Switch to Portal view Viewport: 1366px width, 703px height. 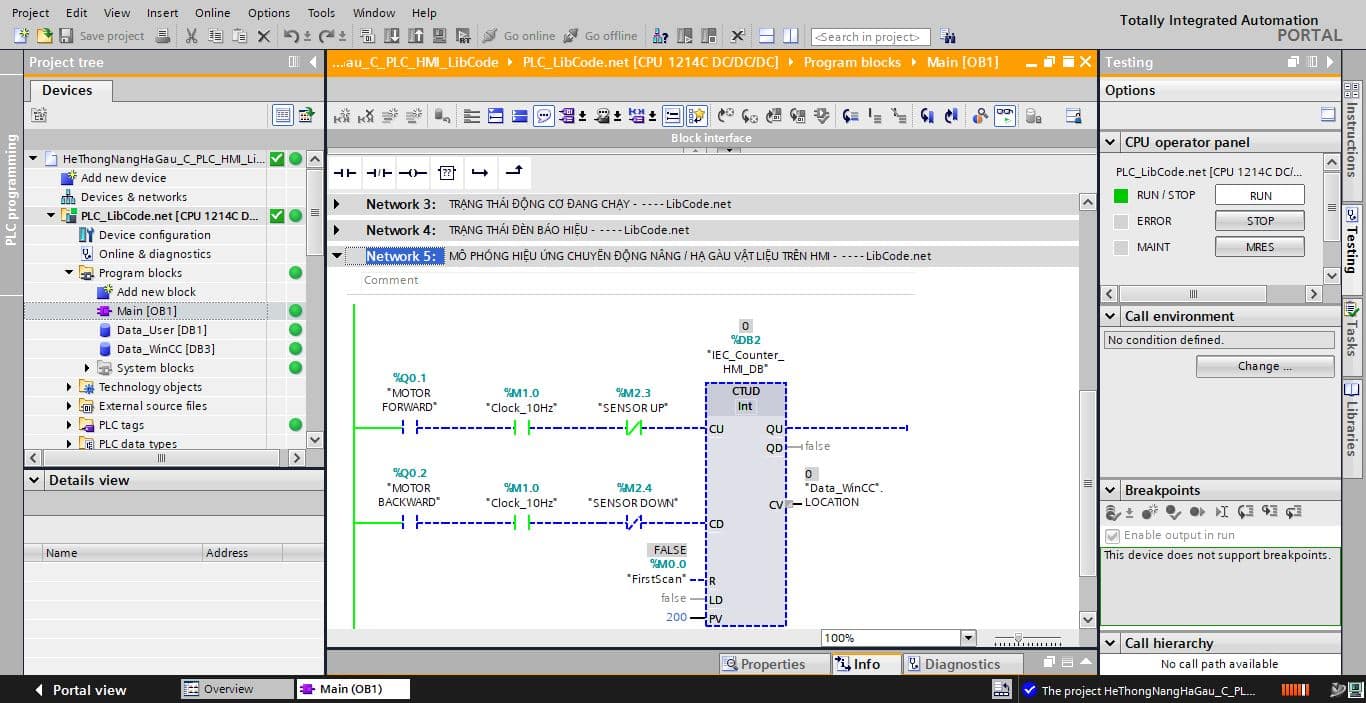click(x=80, y=690)
